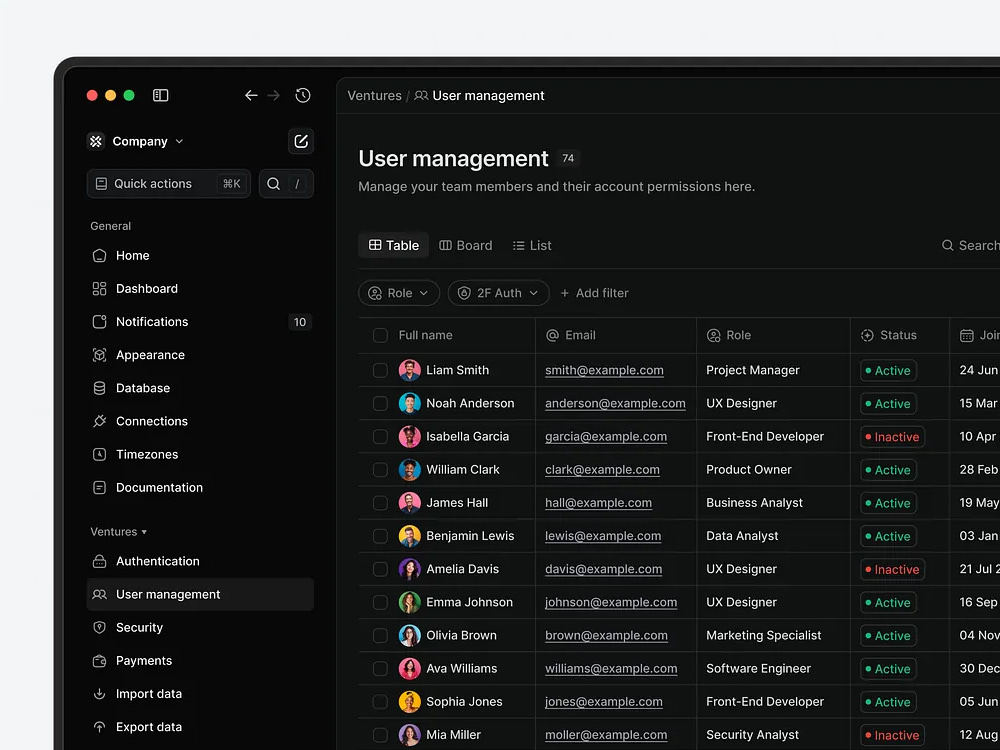
Task: Click the Authentication lock icon
Action: 99,561
